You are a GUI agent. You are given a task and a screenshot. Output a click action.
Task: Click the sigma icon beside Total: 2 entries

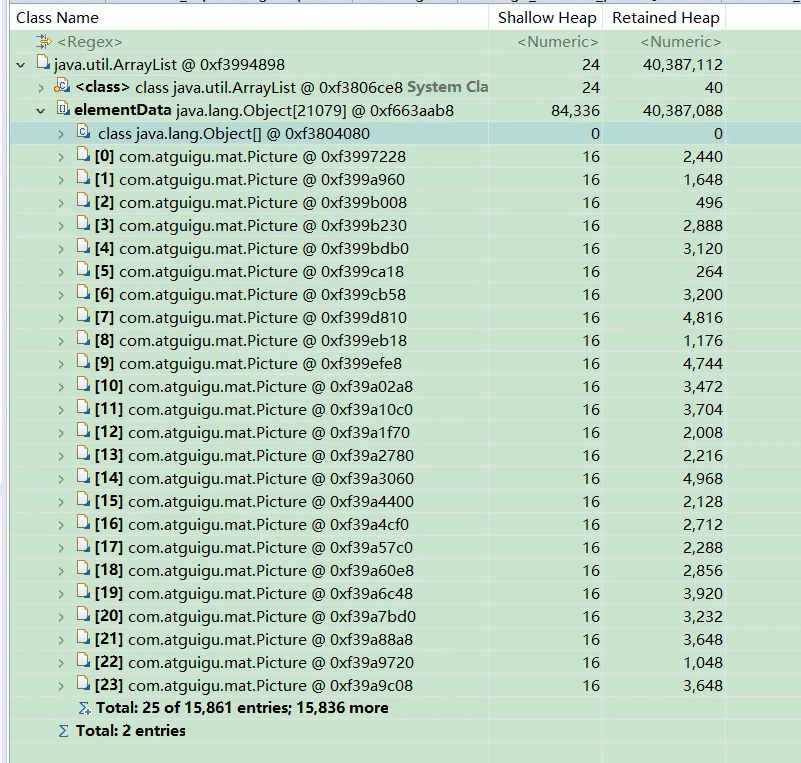click(x=63, y=731)
